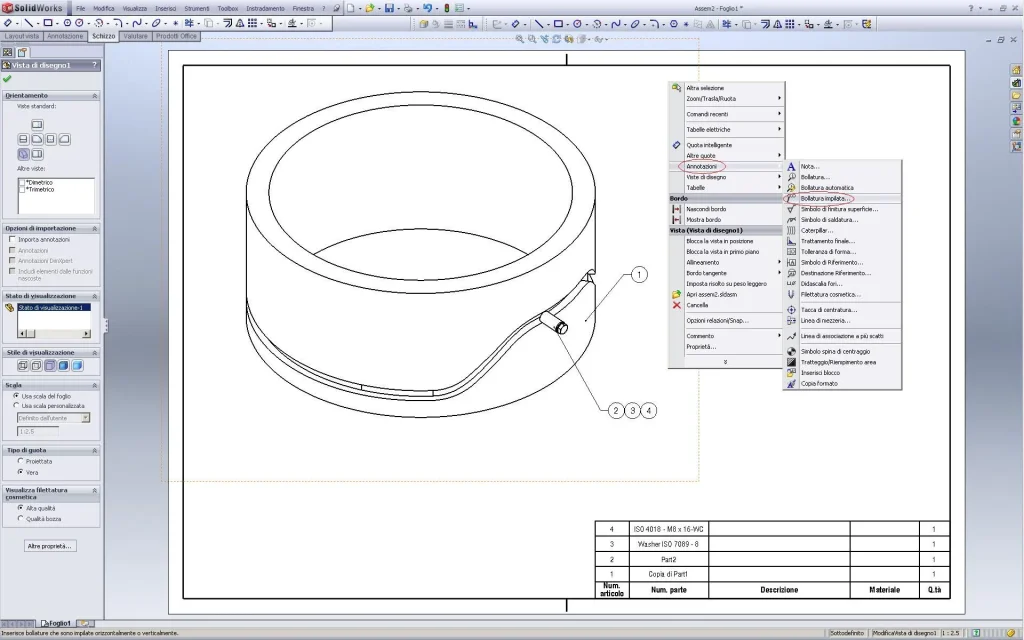Check the *Trimetrico view checkbox
This screenshot has width=1024, height=640.
[x=22, y=190]
